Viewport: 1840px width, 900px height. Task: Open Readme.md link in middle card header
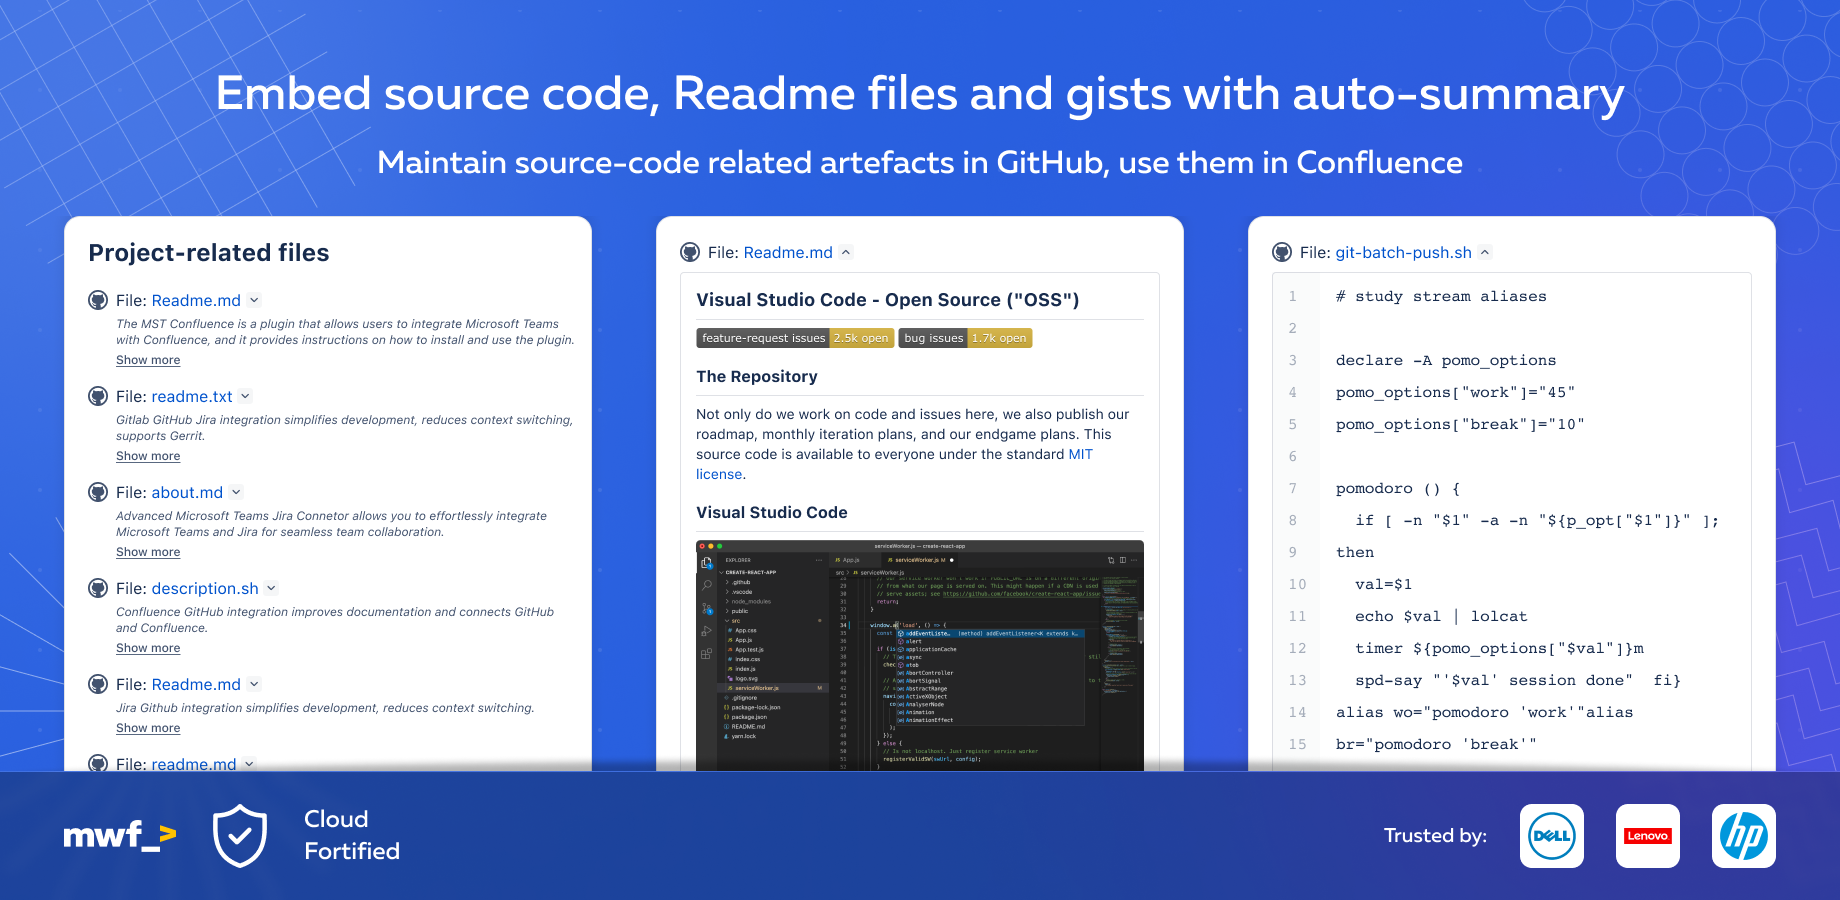[788, 252]
